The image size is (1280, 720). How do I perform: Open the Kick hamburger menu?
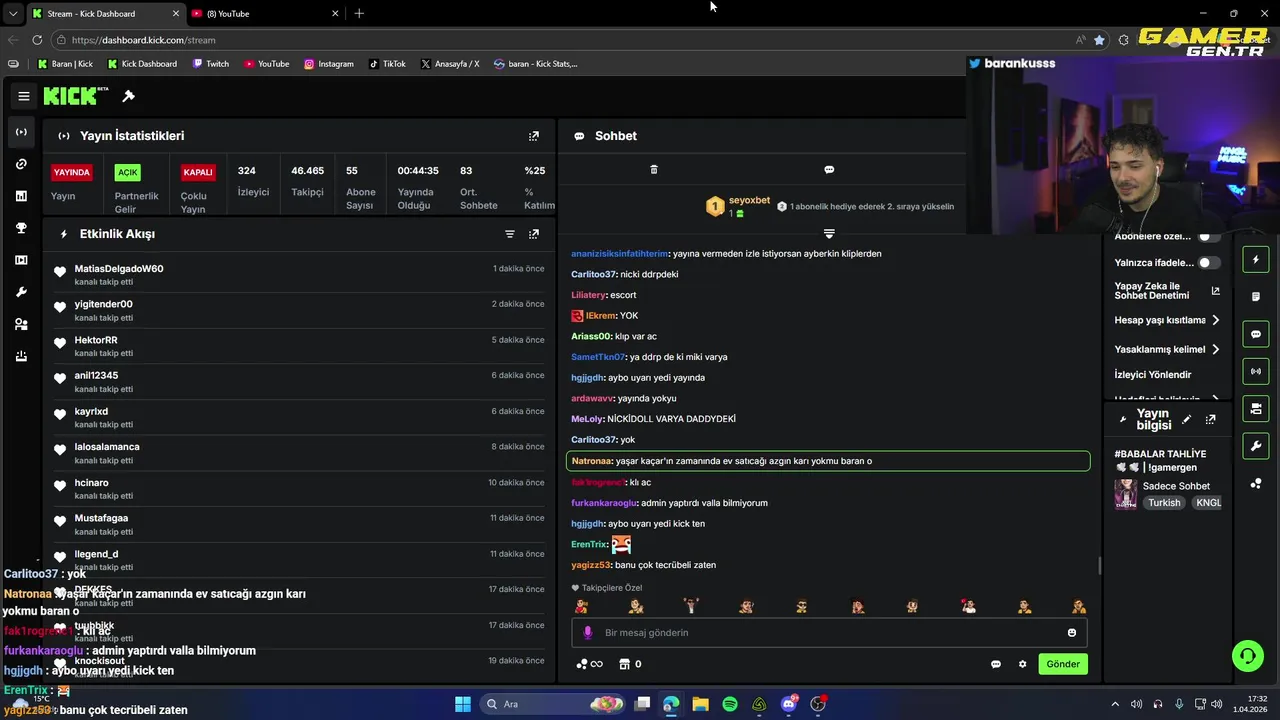point(23,96)
